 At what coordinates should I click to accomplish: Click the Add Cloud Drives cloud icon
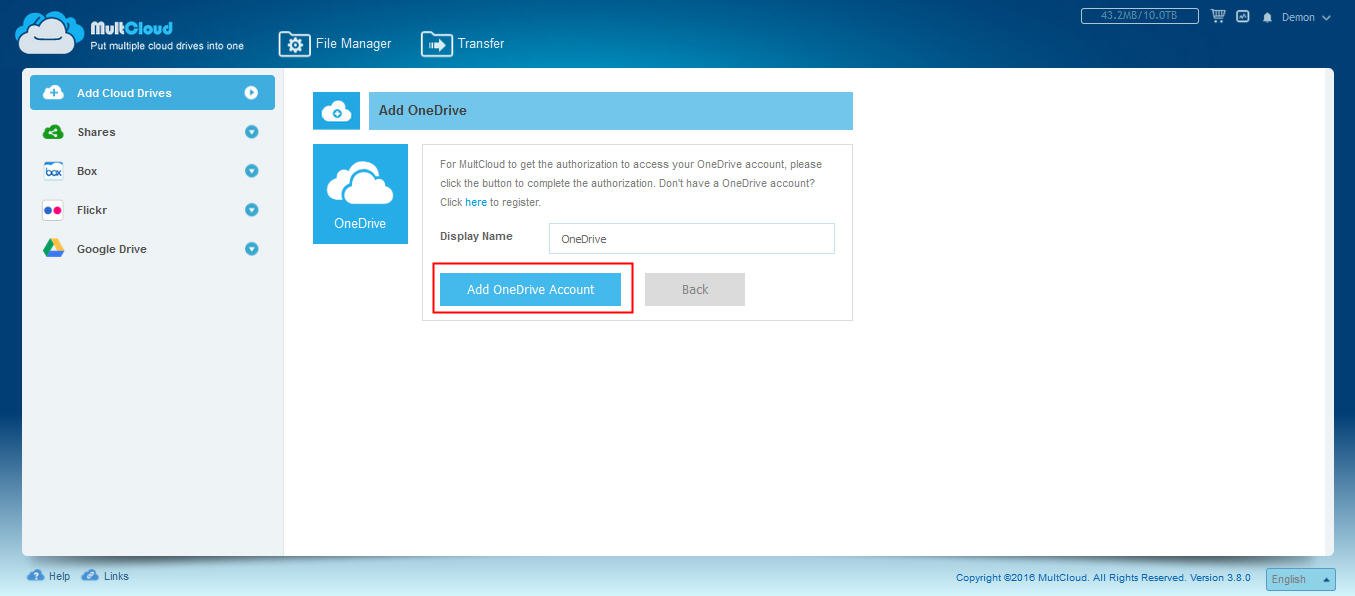coord(53,93)
